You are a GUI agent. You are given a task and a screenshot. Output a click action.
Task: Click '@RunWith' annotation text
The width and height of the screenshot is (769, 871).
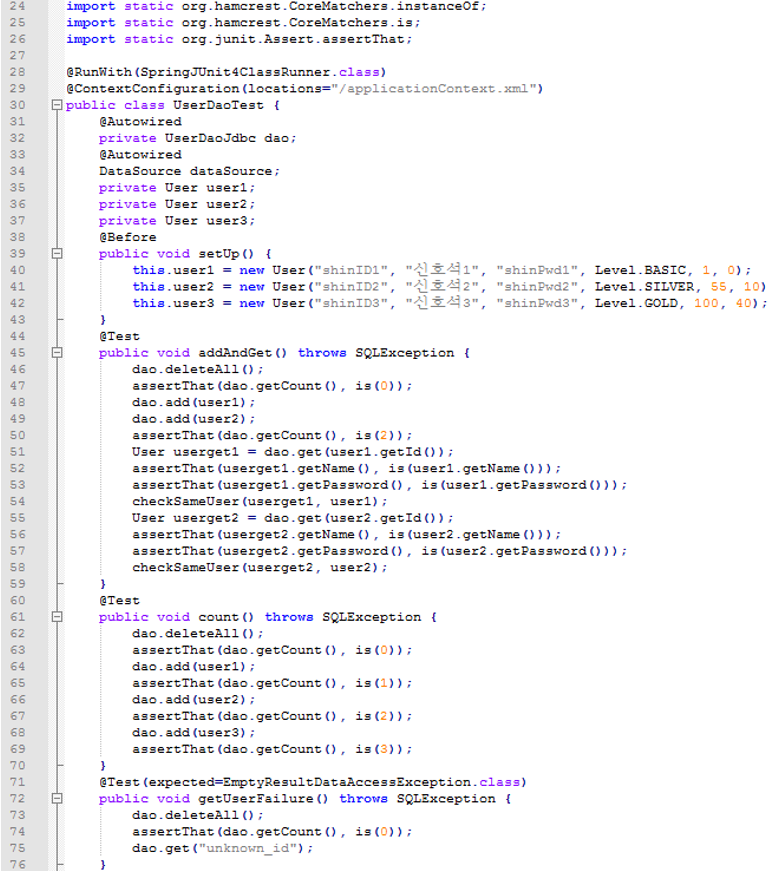pyautogui.click(x=99, y=72)
